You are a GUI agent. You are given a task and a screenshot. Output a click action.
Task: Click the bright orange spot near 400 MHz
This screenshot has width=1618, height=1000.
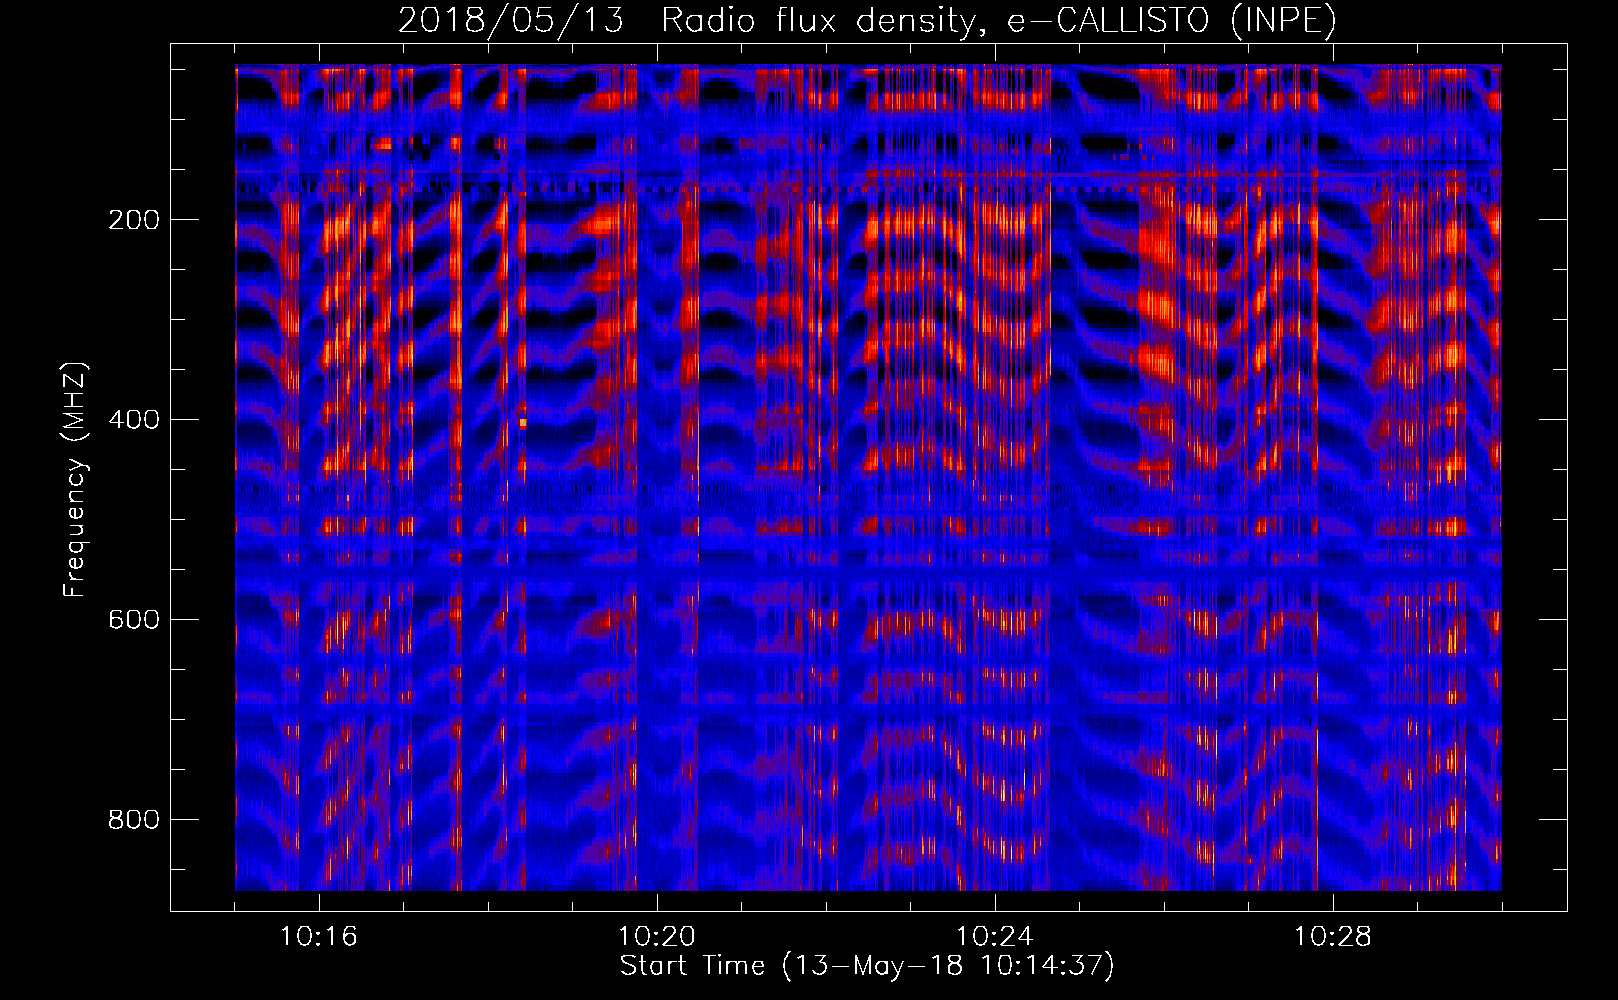pyautogui.click(x=523, y=423)
